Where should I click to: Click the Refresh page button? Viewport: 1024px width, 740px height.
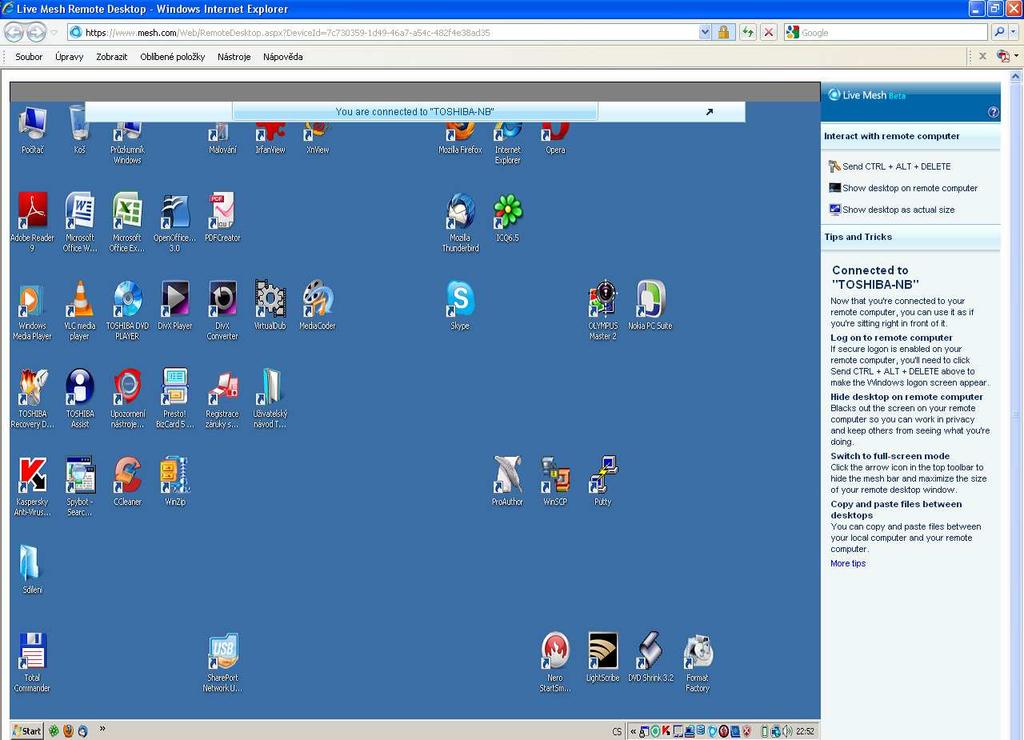(x=748, y=32)
